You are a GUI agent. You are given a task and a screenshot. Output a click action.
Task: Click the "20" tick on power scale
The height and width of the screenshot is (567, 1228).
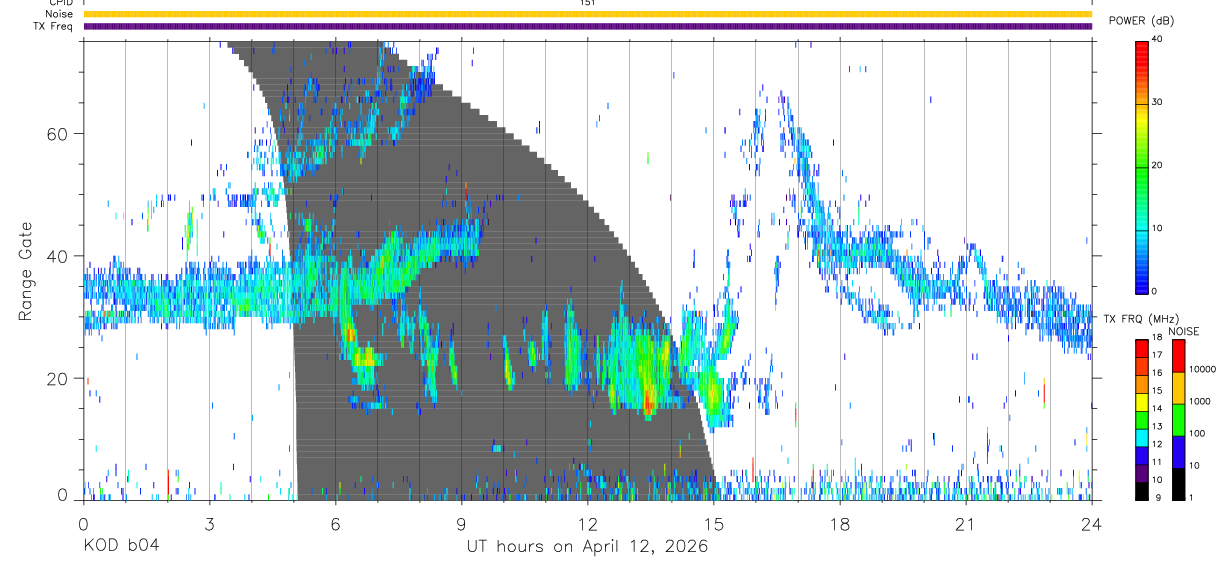tap(1157, 166)
